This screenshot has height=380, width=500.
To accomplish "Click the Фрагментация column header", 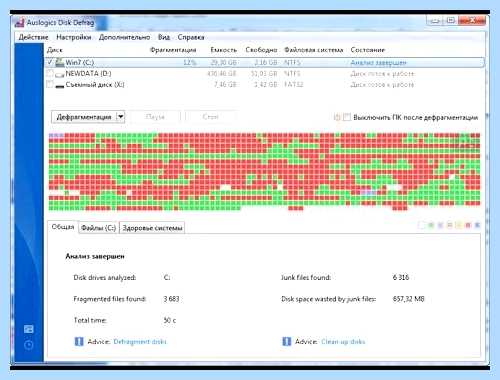I will click(173, 50).
